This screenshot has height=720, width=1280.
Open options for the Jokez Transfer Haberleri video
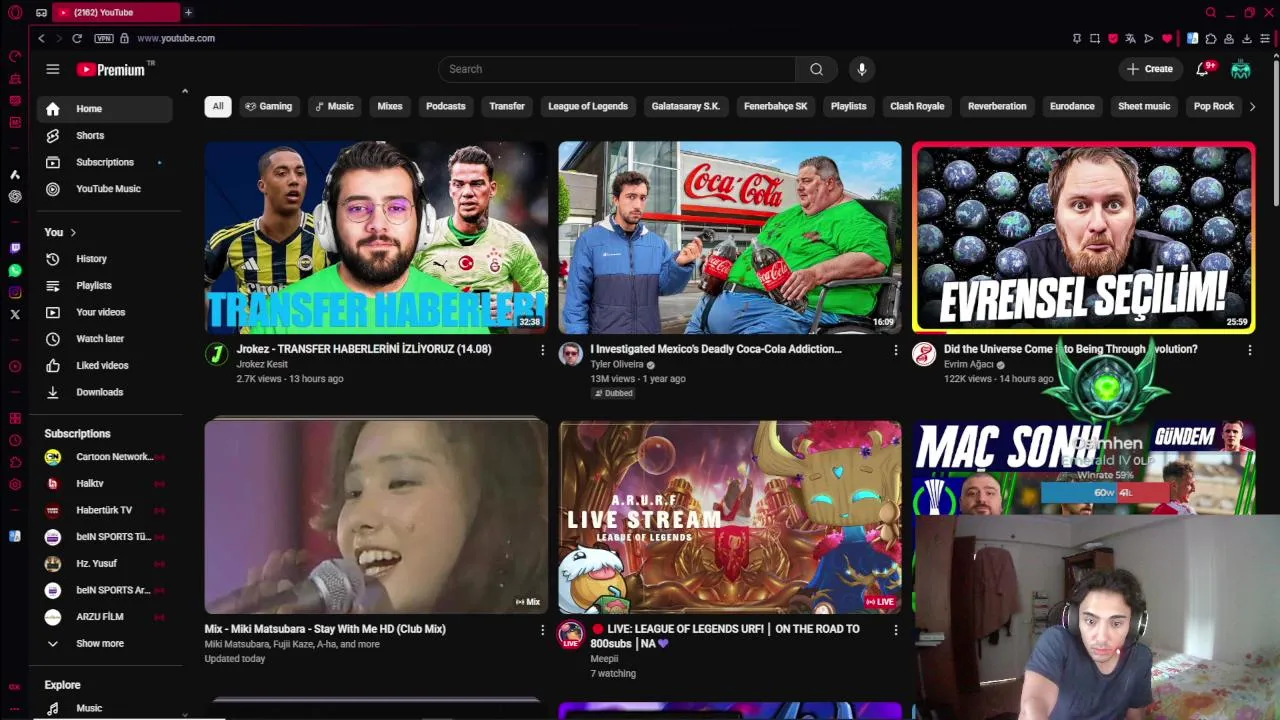(542, 350)
